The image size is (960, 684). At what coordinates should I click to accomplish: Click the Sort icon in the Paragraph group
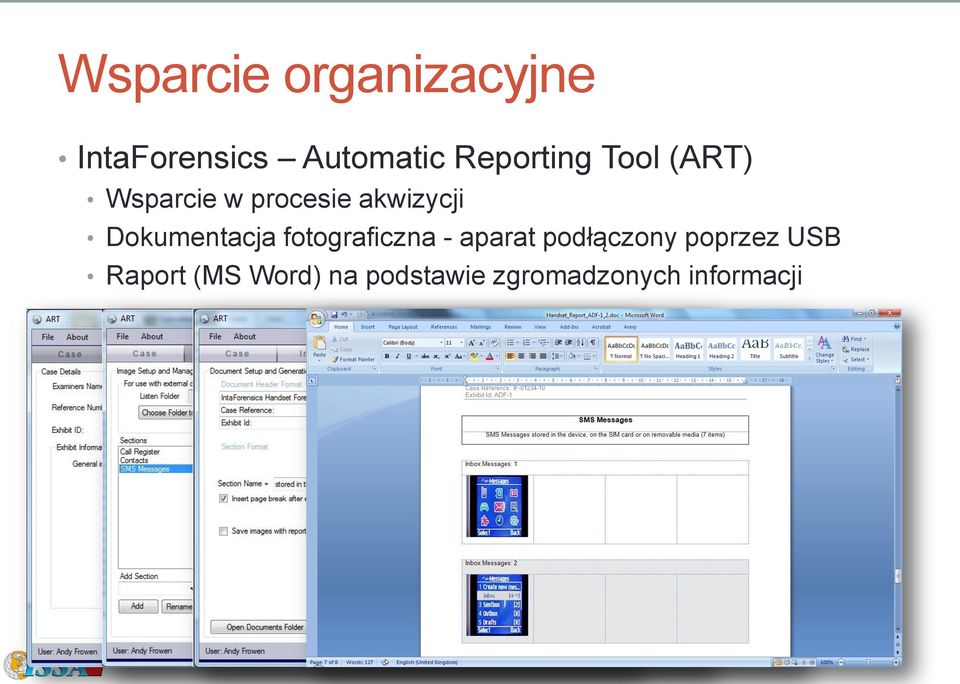pyautogui.click(x=580, y=343)
